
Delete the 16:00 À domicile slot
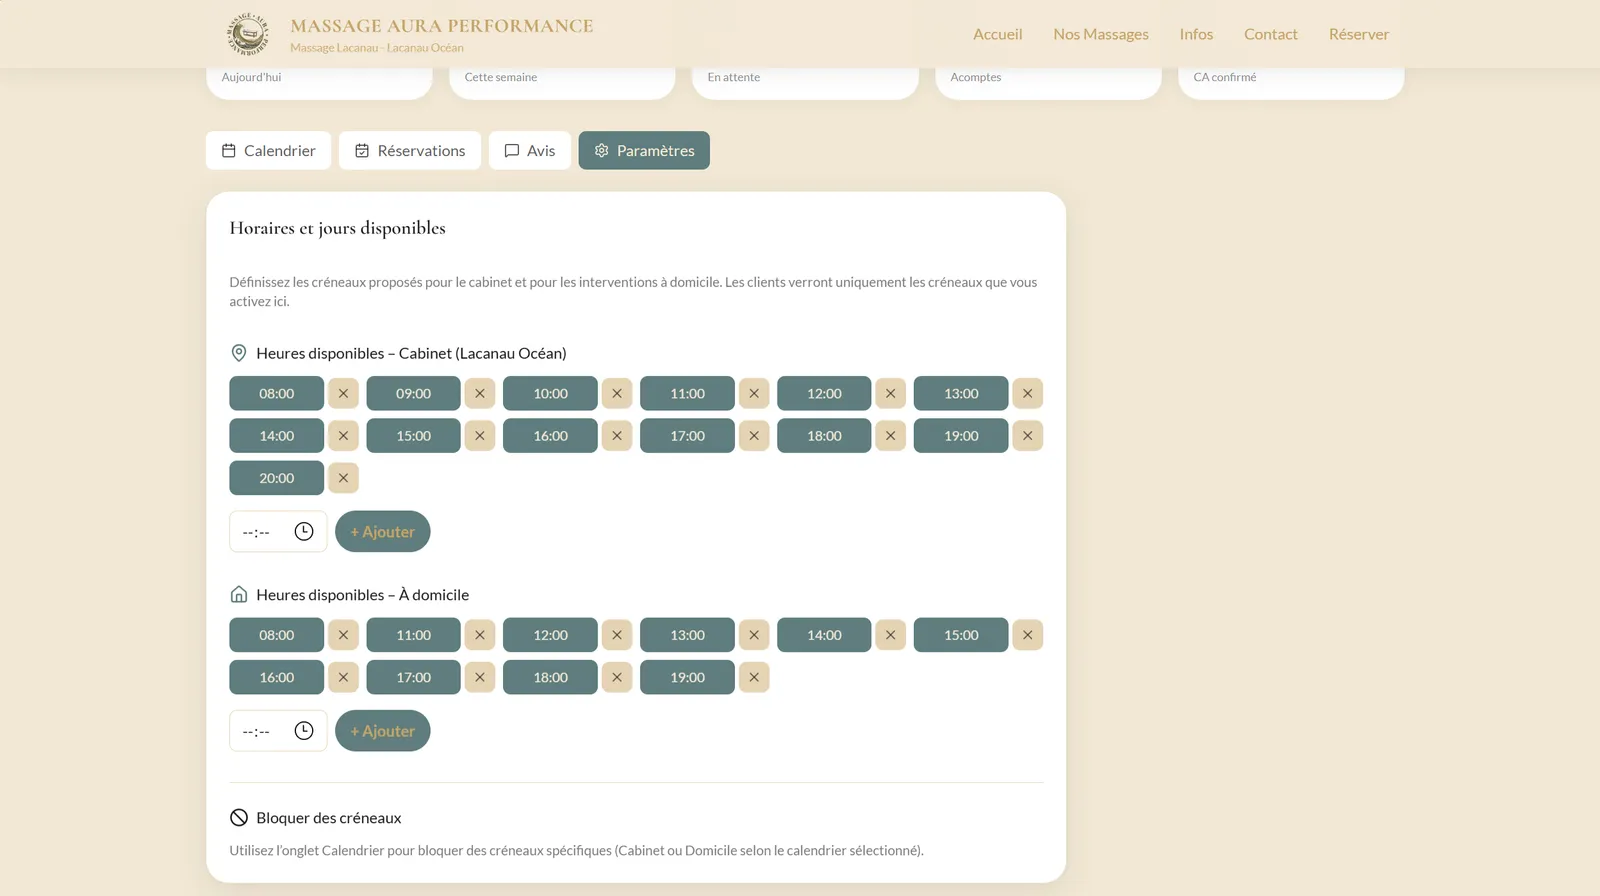point(343,677)
